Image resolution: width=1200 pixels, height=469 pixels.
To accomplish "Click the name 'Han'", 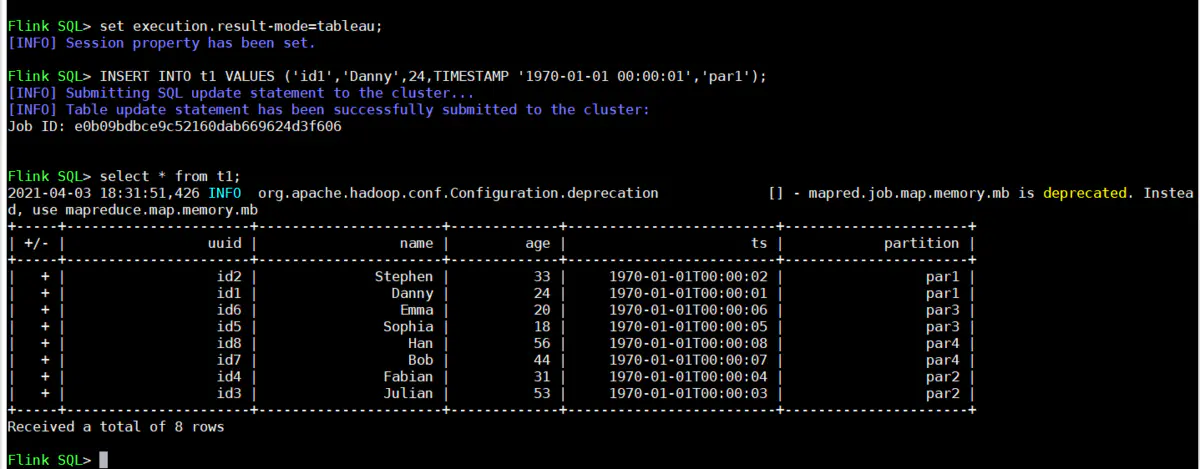I will pos(421,343).
